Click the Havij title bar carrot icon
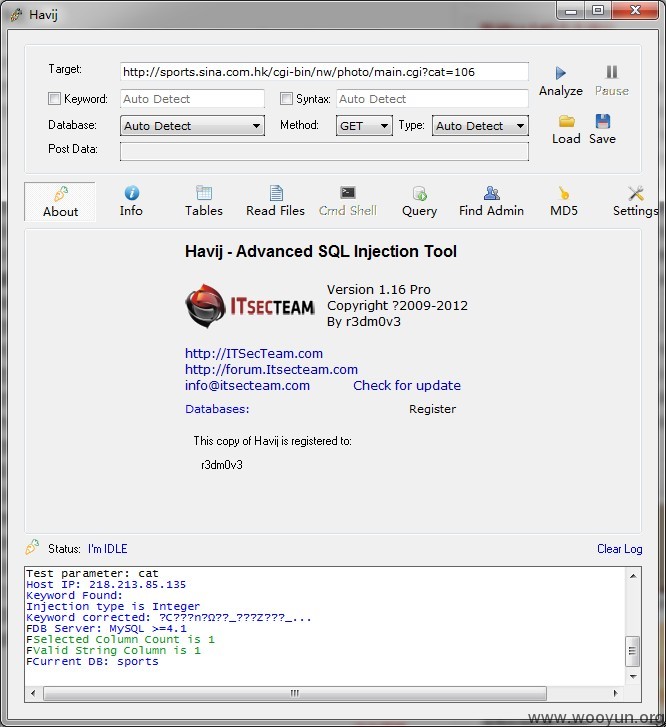This screenshot has height=727, width=666. point(16,15)
